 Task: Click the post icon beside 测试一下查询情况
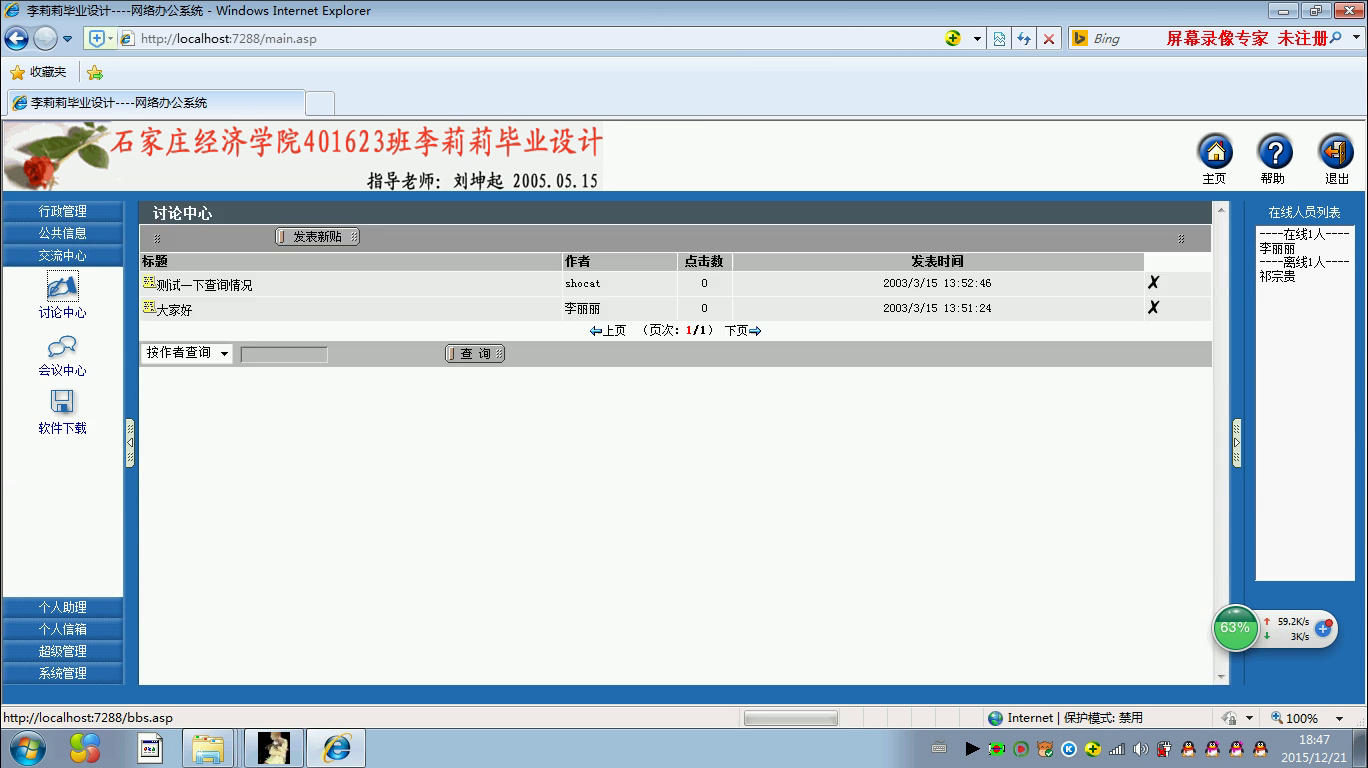149,283
